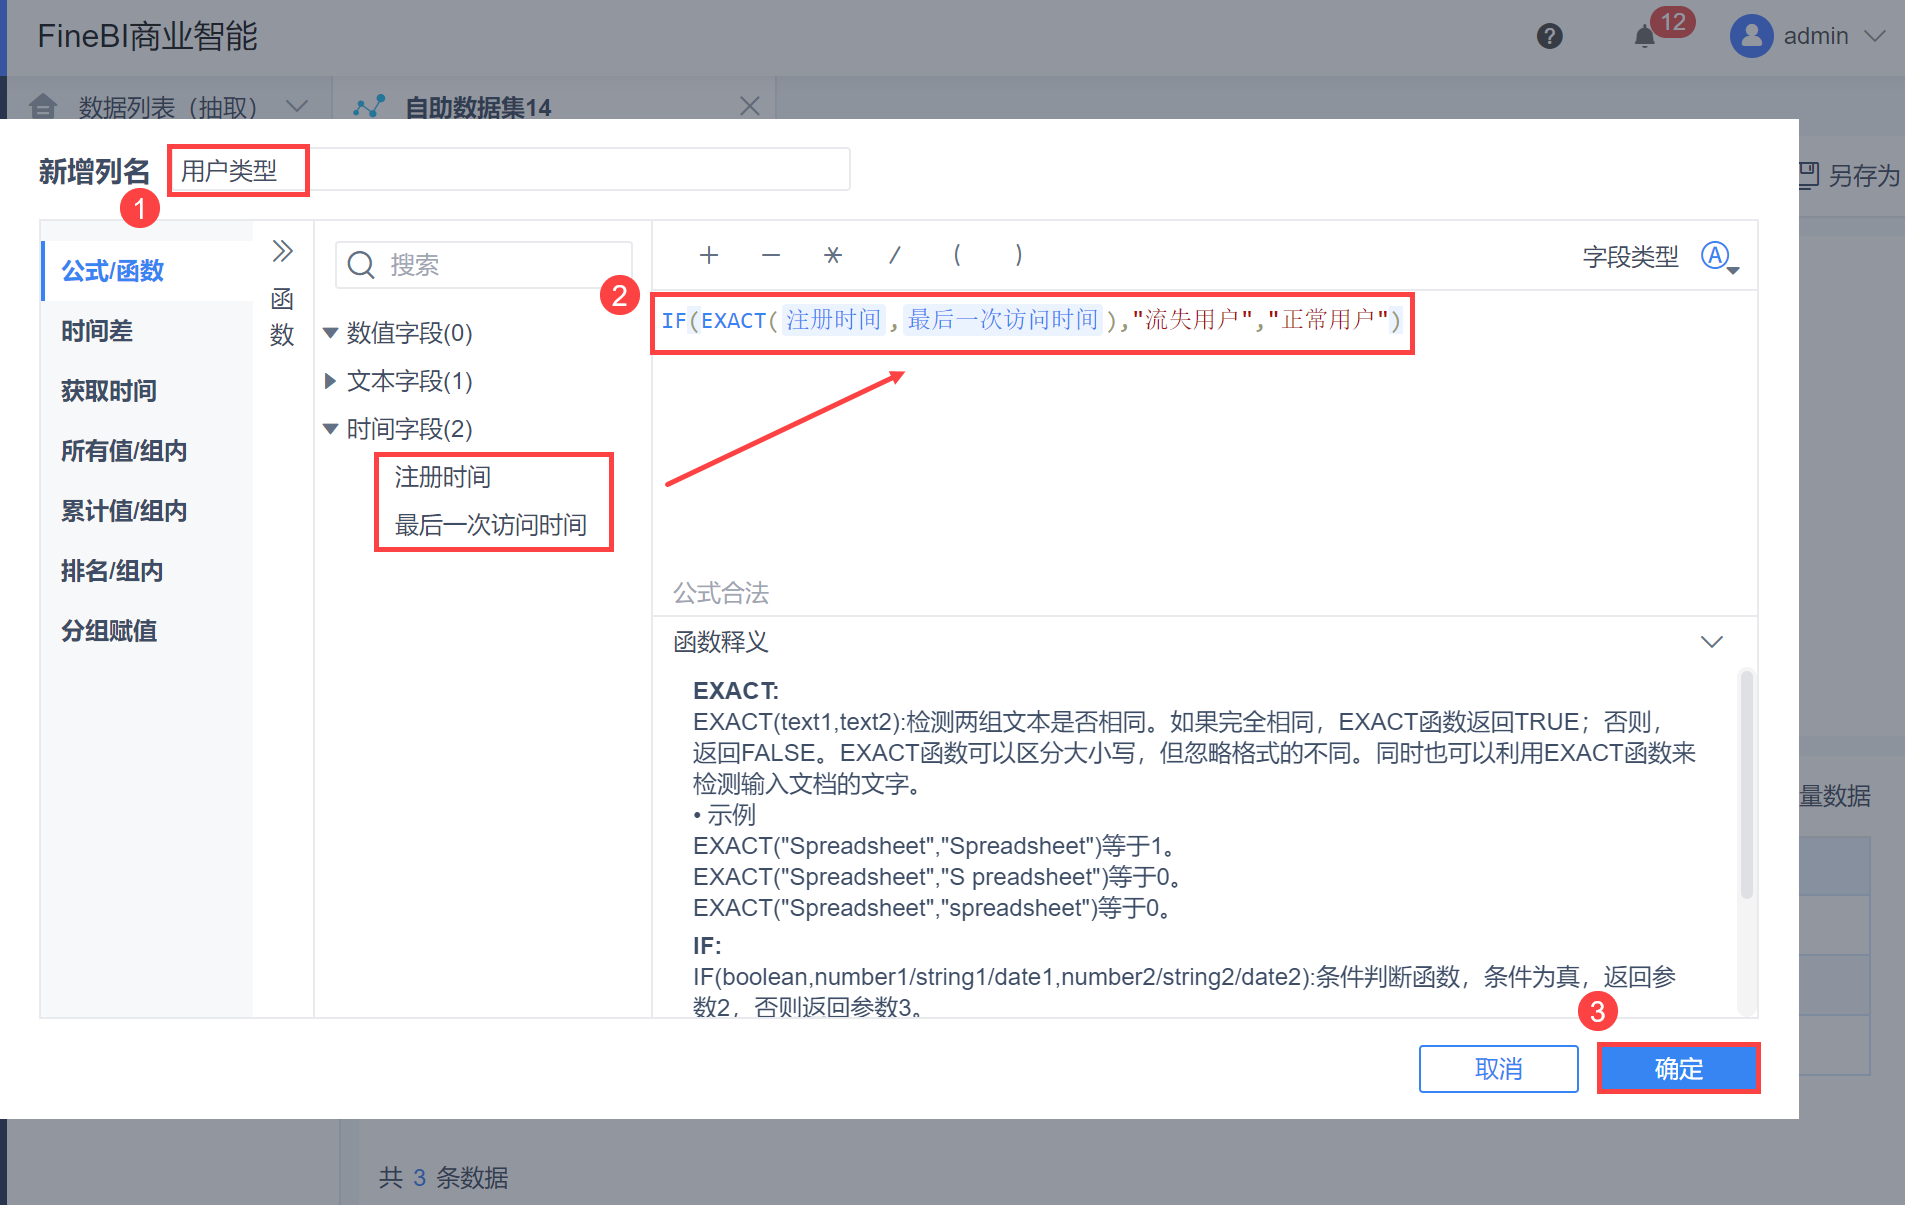The width and height of the screenshot is (1905, 1205).
Task: Insert the multiply operator
Action: coord(833,255)
